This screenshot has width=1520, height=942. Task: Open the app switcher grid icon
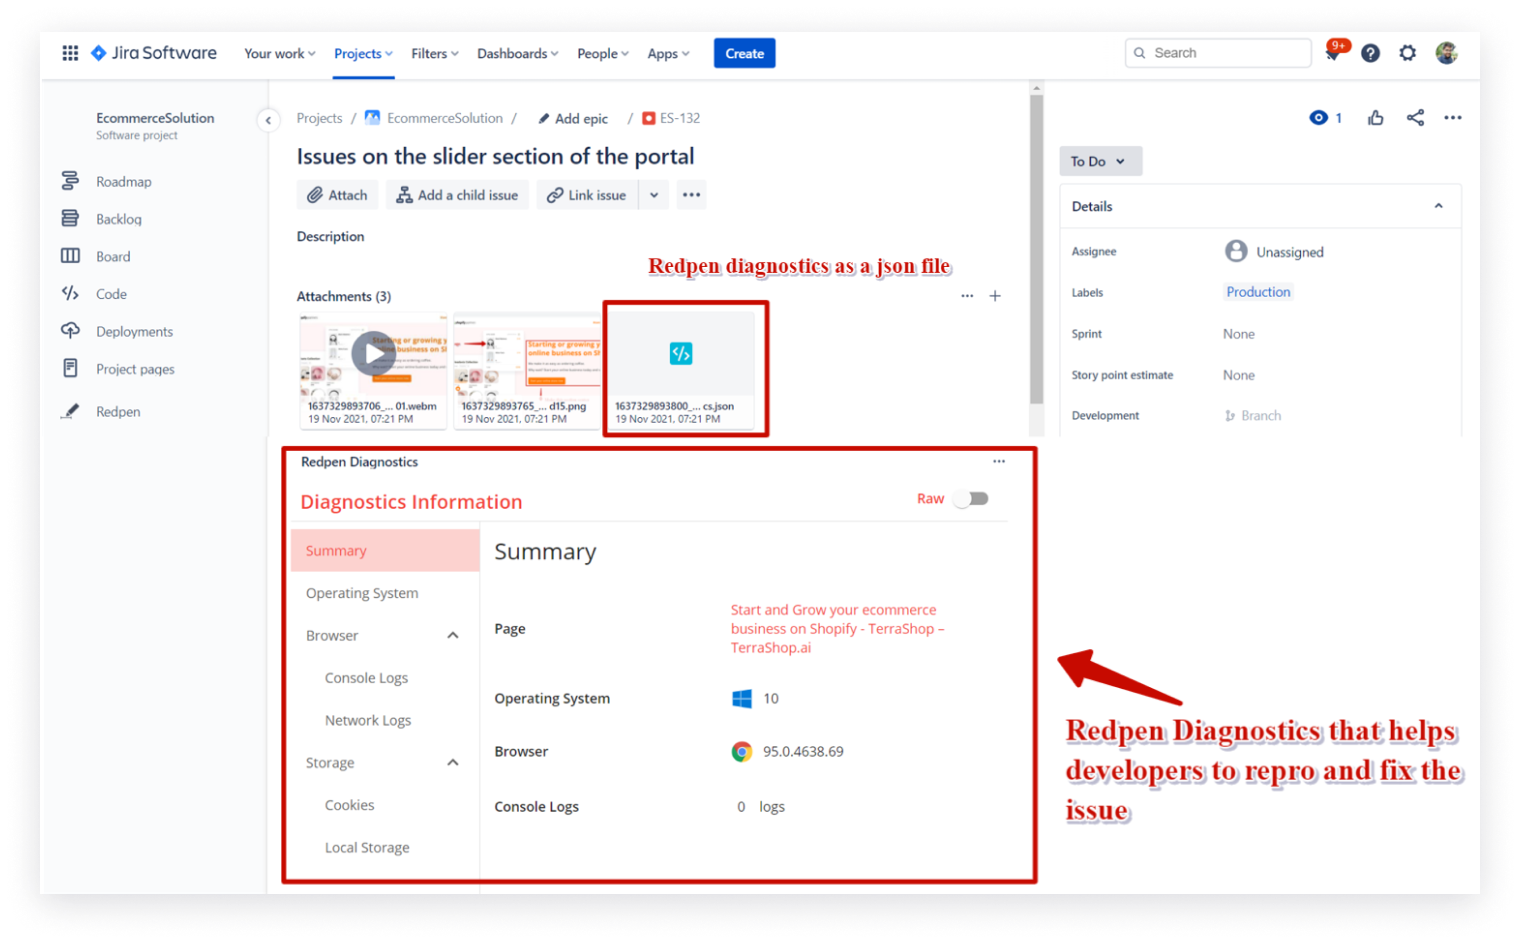tap(70, 53)
